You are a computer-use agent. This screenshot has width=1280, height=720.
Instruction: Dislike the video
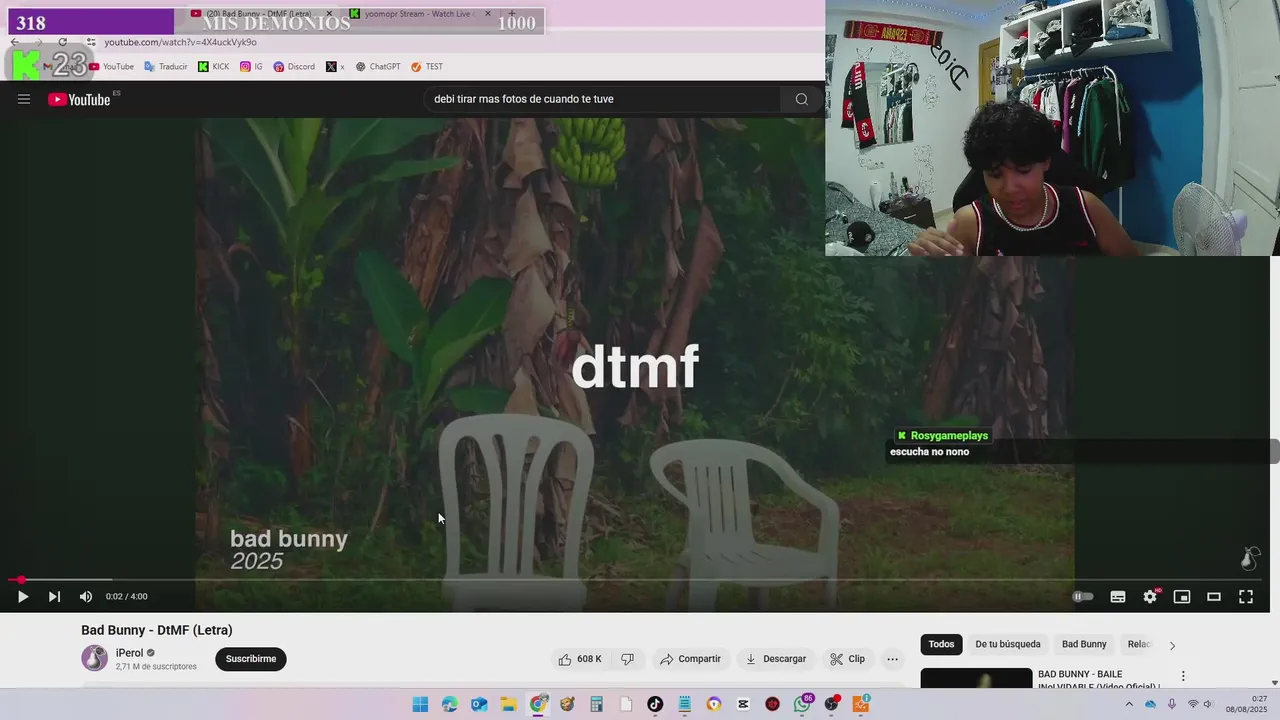pos(627,659)
